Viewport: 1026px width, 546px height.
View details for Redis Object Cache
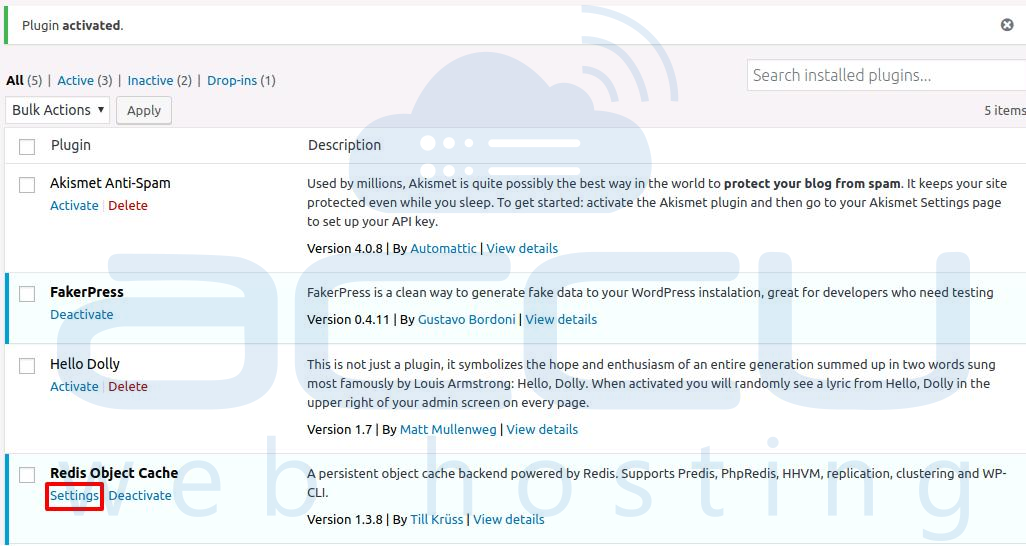pos(508,520)
